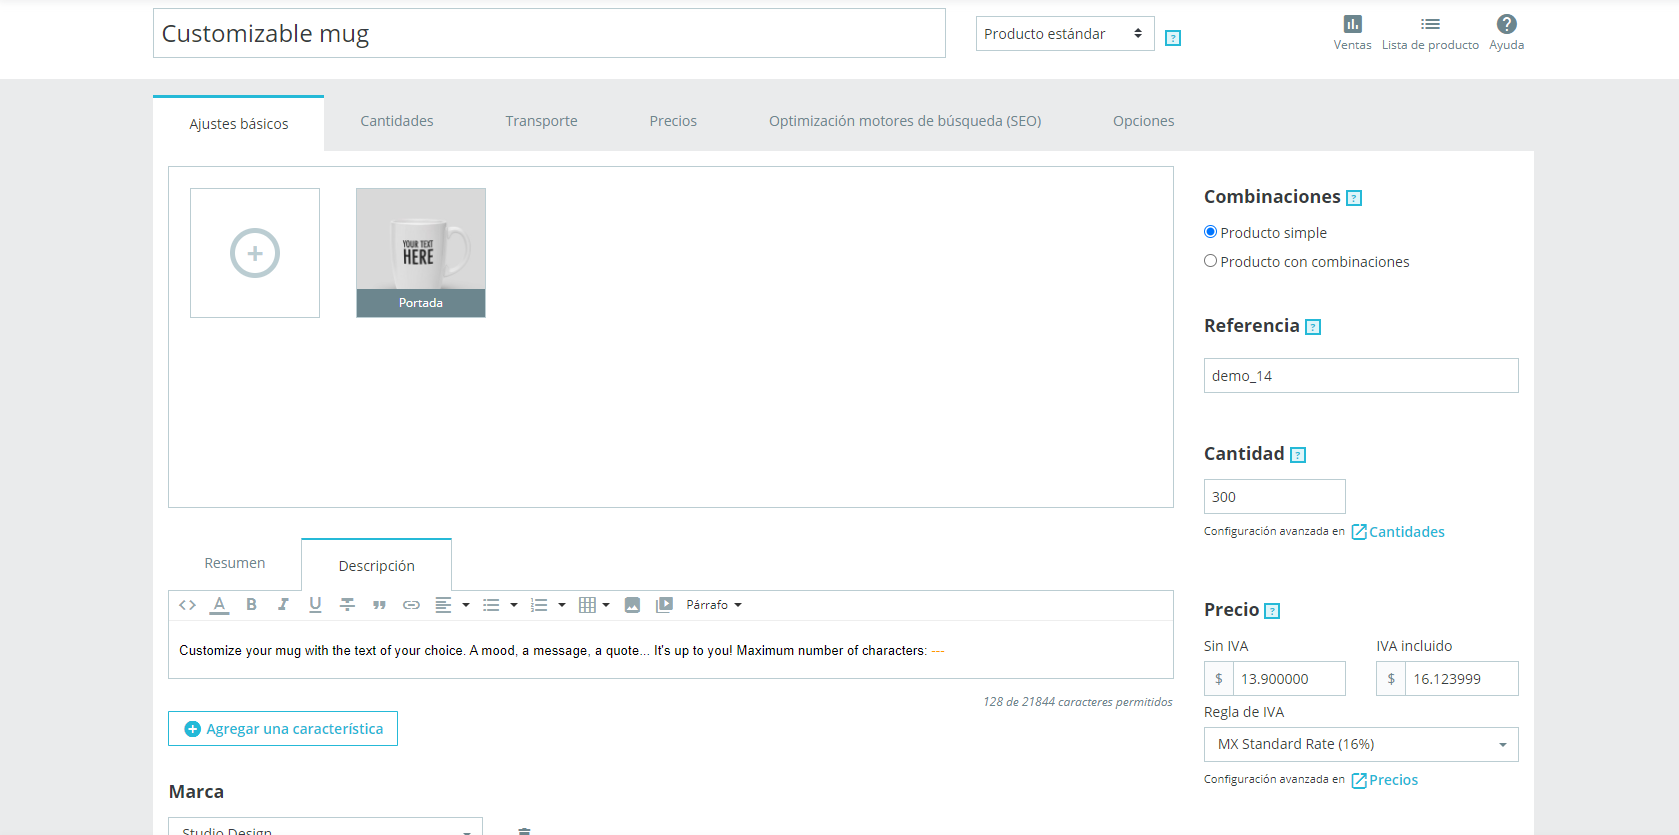Switch to Cantidades tab

[x=397, y=121]
